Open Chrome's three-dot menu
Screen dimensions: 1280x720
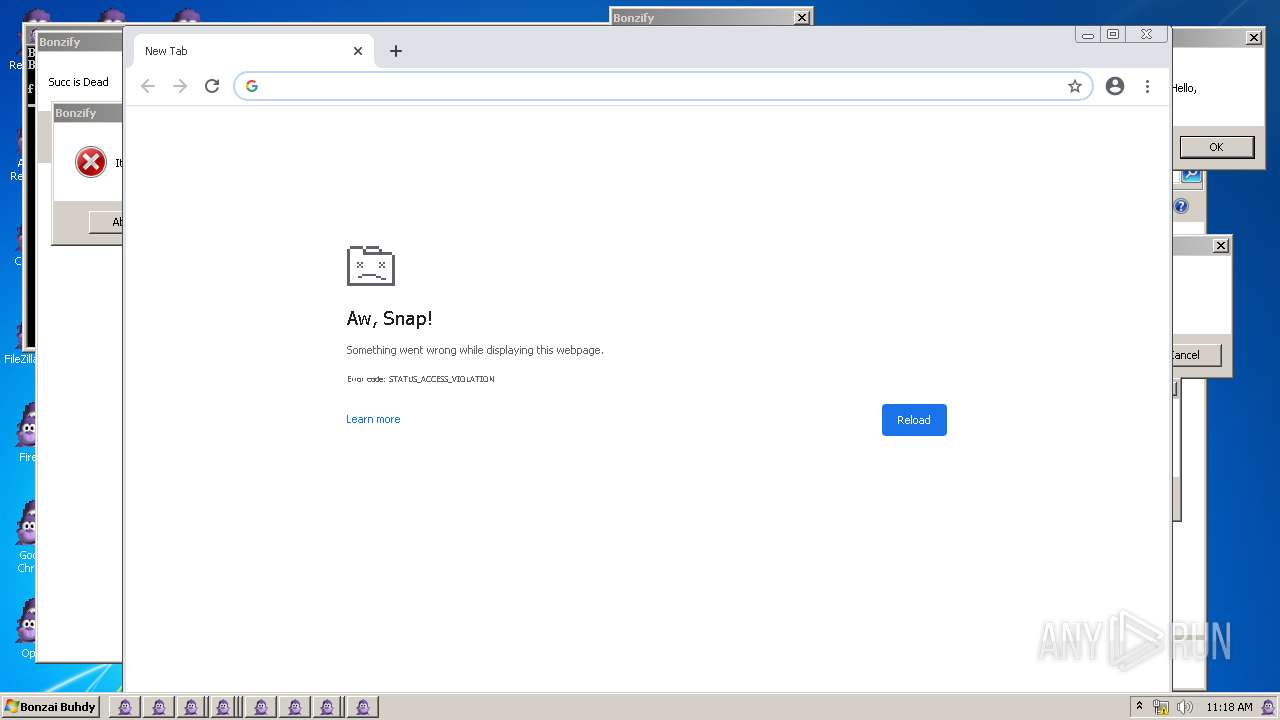tap(1147, 86)
